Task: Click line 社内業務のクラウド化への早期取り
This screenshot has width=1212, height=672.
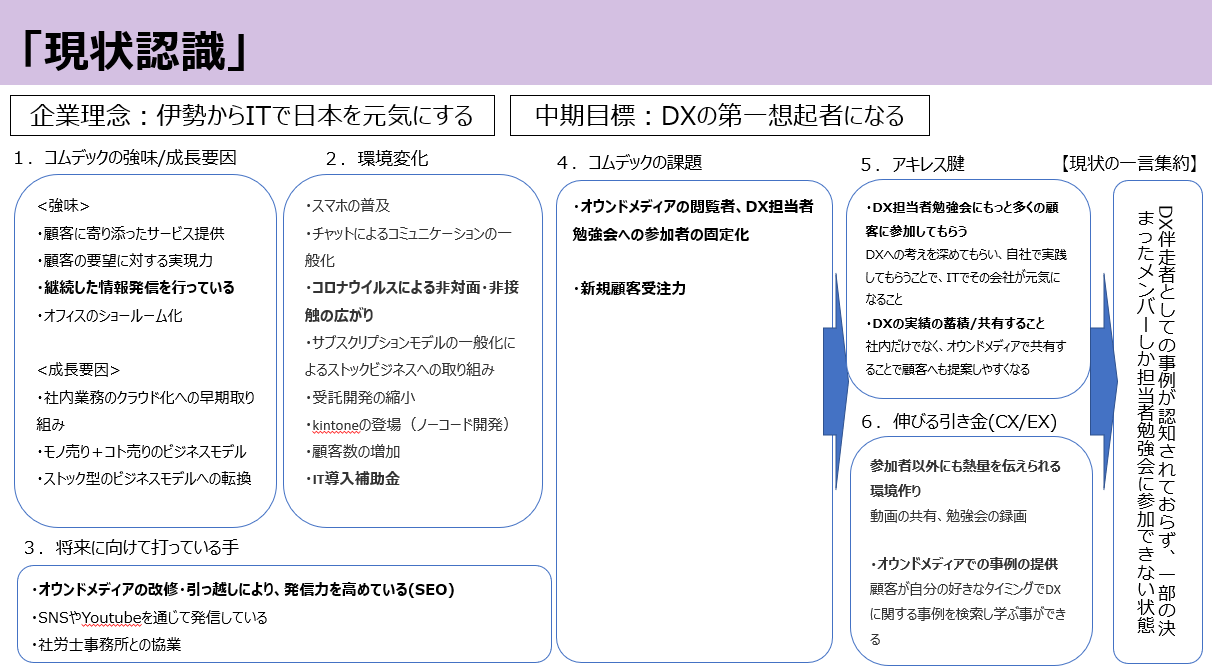Action: pyautogui.click(x=144, y=397)
